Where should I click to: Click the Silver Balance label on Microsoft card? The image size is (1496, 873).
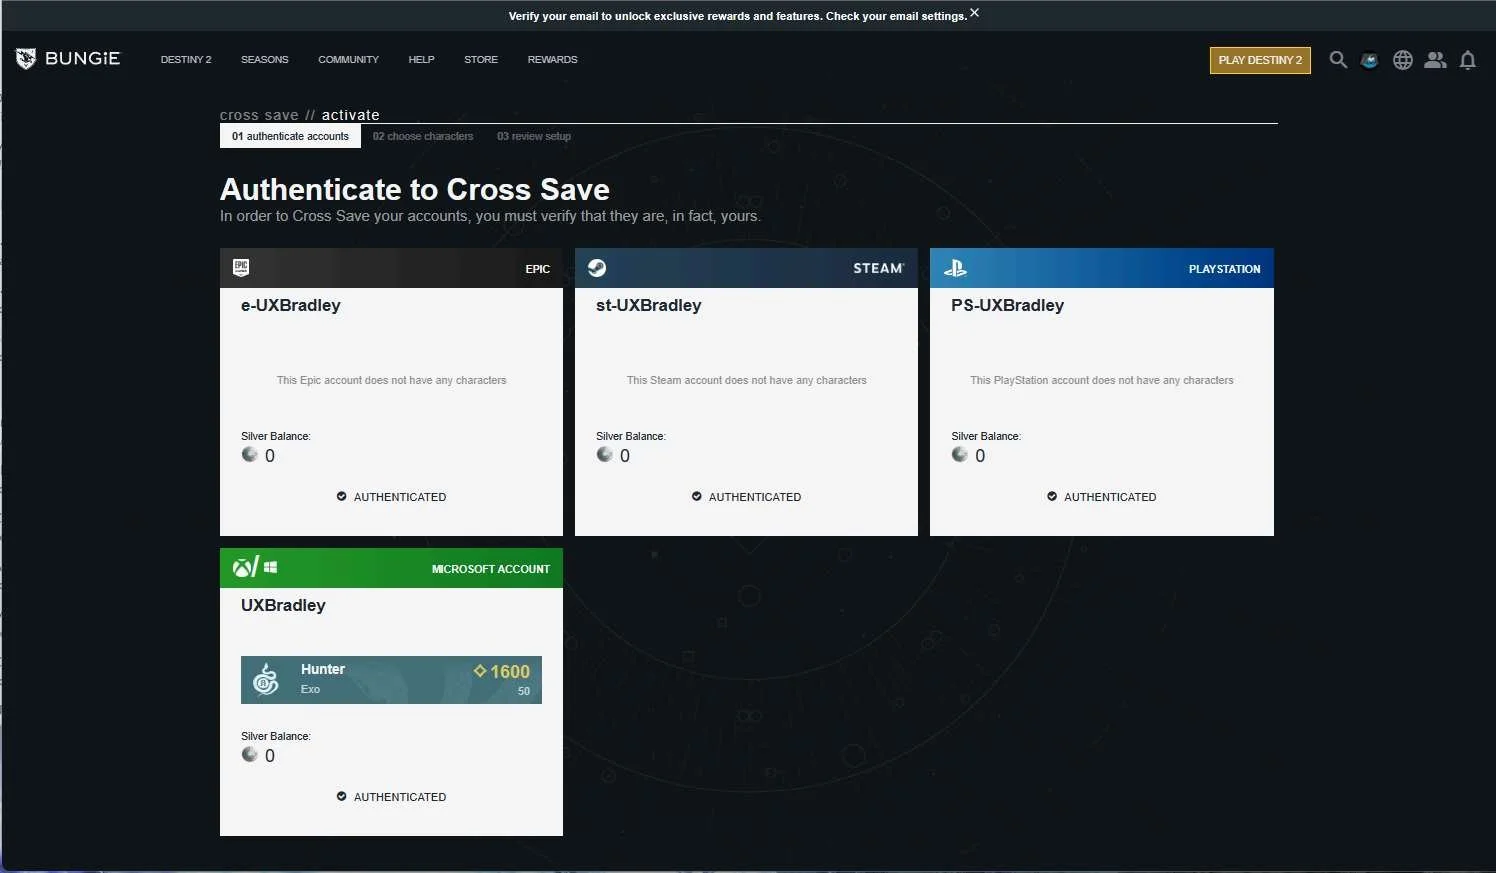[x=276, y=736]
